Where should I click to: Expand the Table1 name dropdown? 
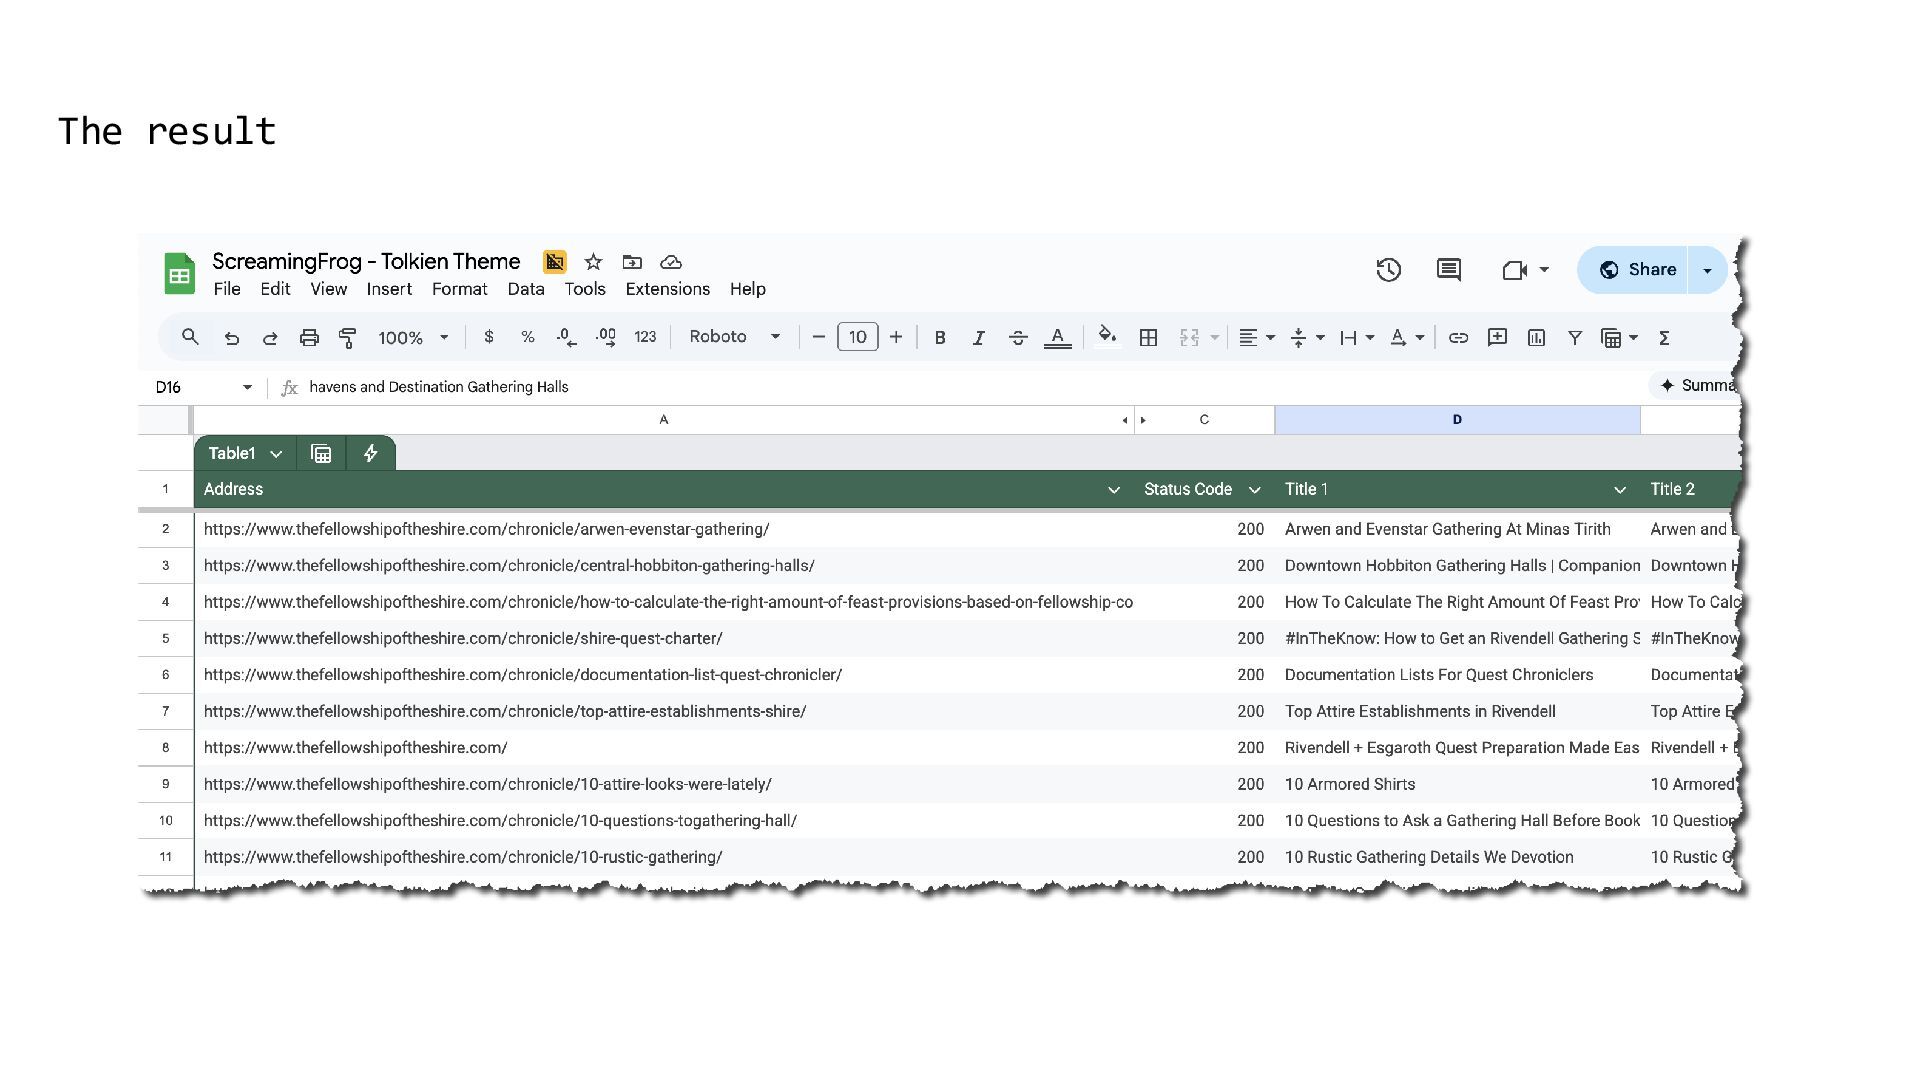pos(276,454)
